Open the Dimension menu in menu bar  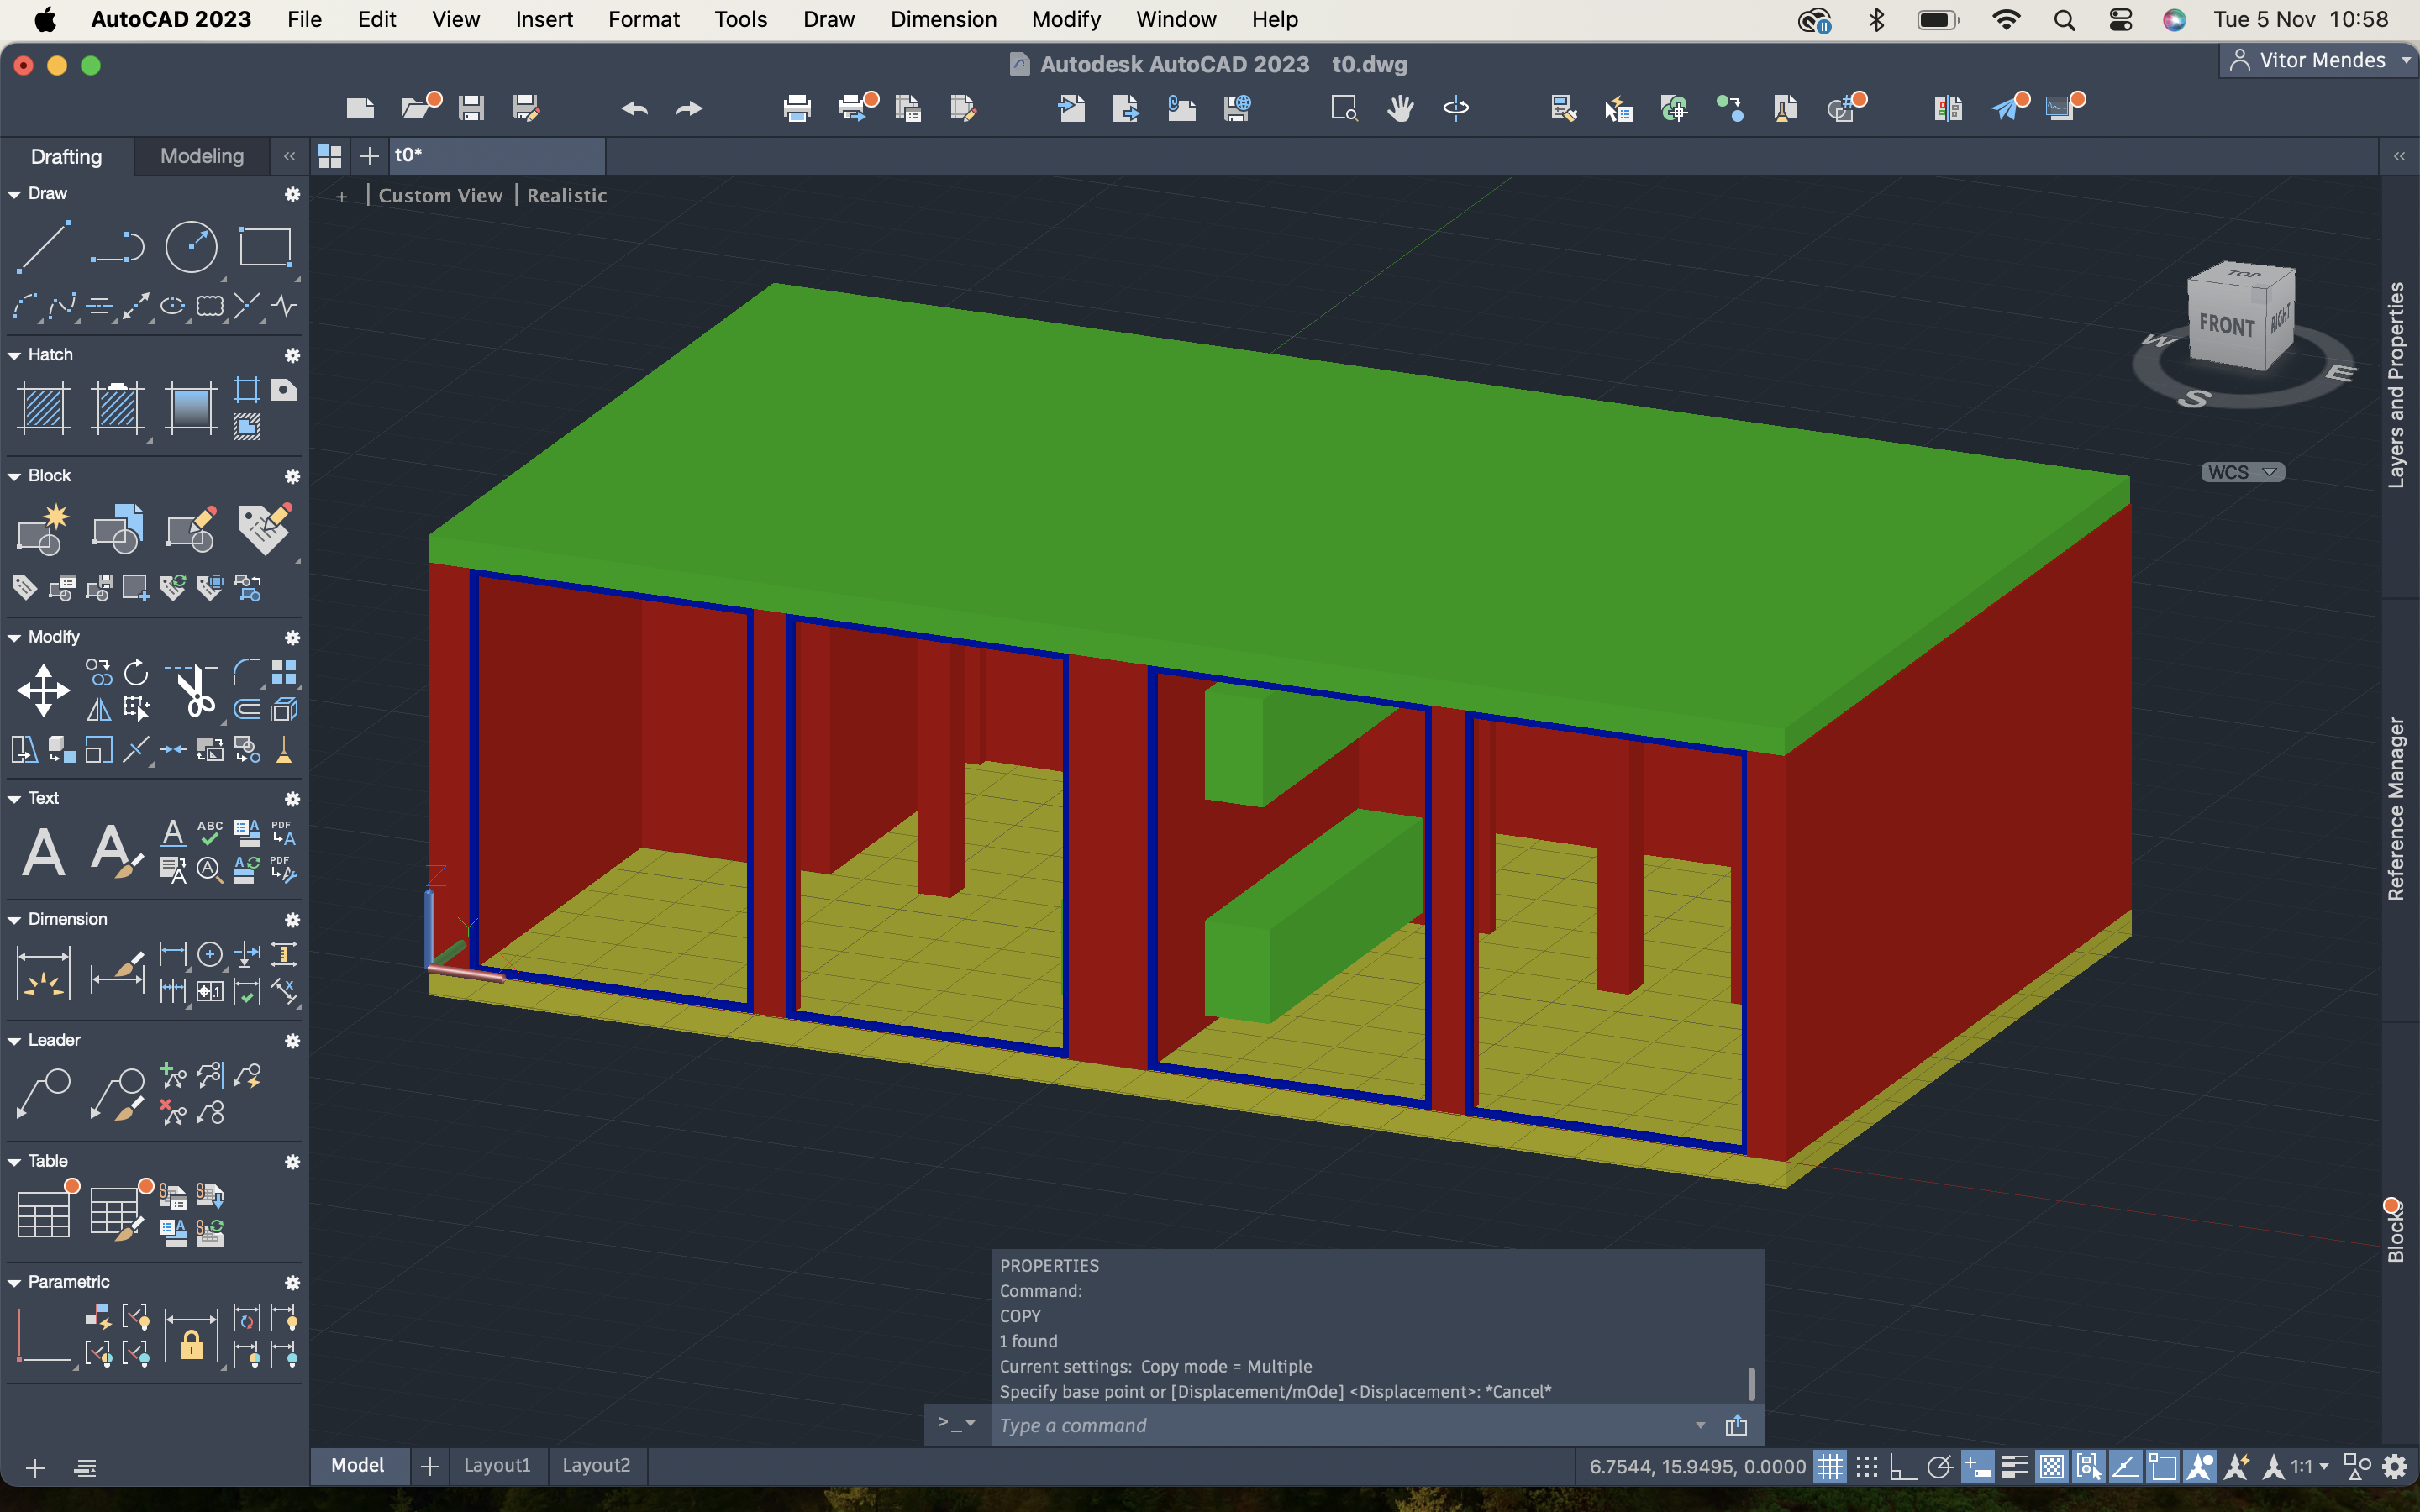click(943, 19)
